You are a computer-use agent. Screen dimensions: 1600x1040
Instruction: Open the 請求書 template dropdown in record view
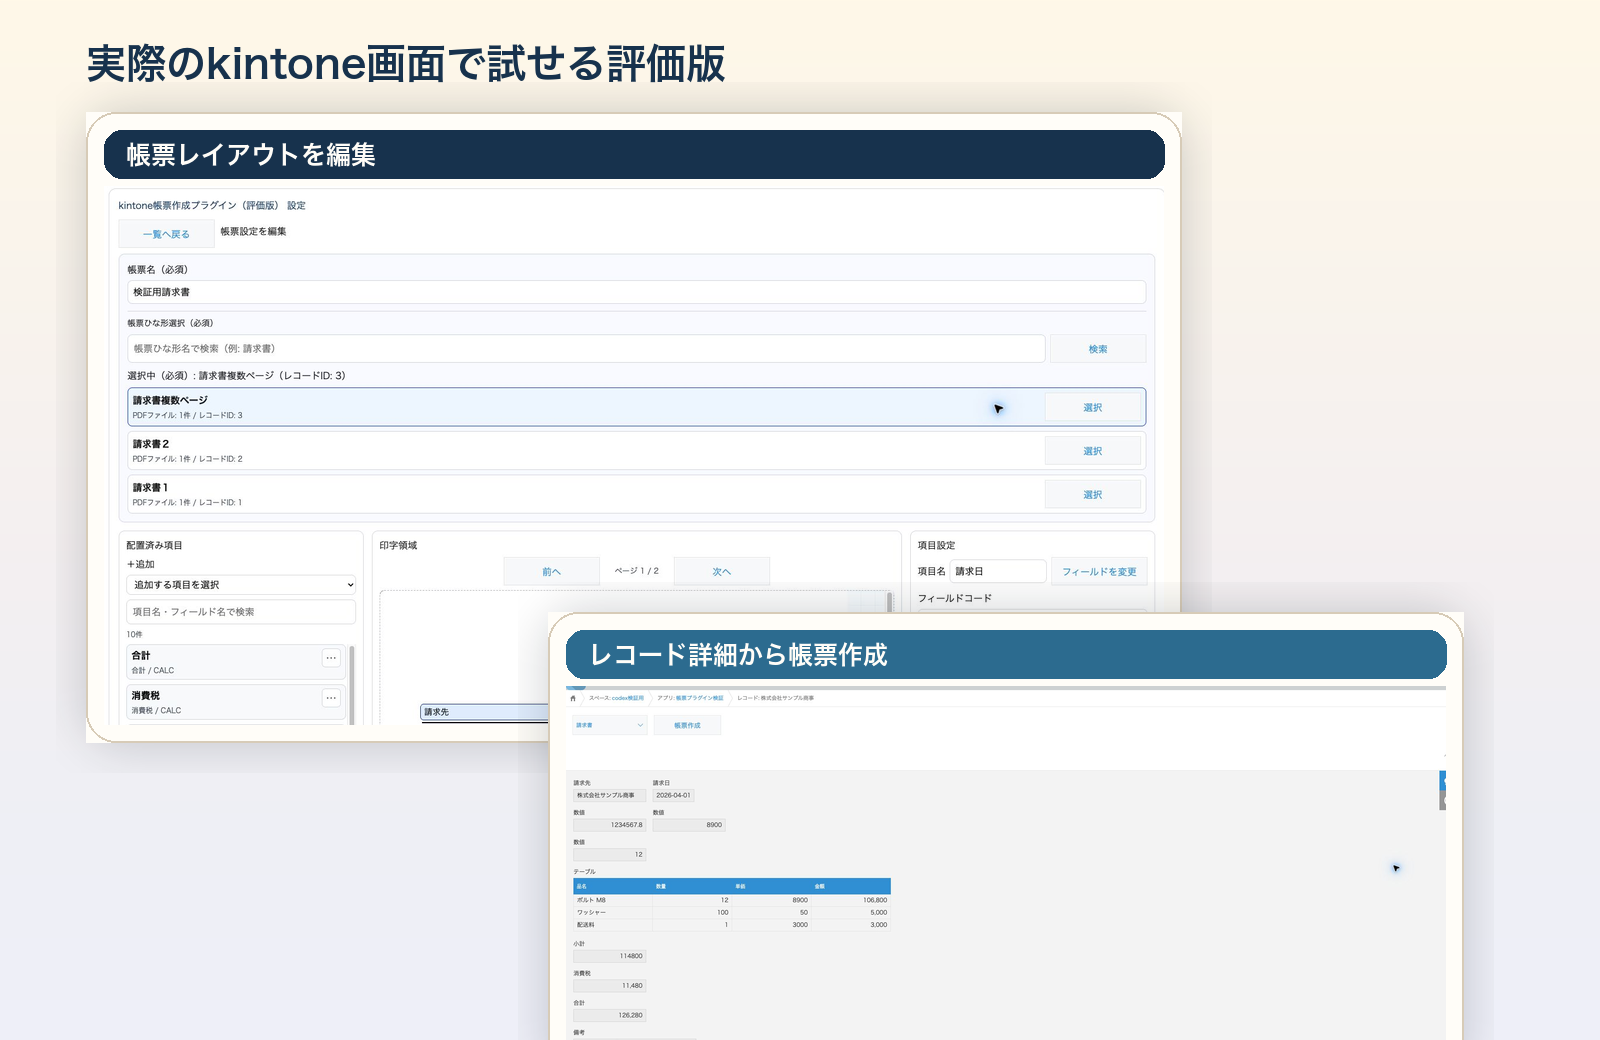click(610, 725)
